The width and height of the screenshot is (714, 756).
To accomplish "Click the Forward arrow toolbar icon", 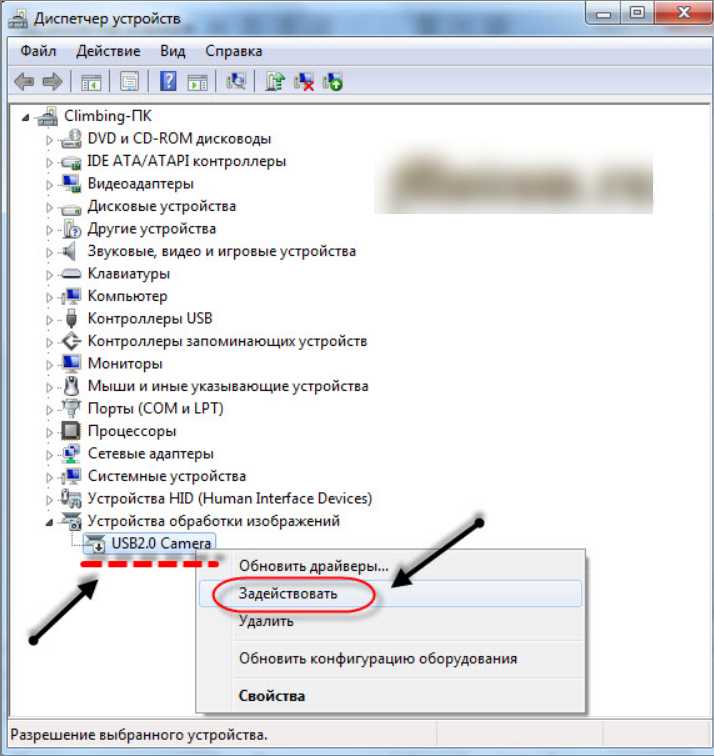I will (53, 81).
